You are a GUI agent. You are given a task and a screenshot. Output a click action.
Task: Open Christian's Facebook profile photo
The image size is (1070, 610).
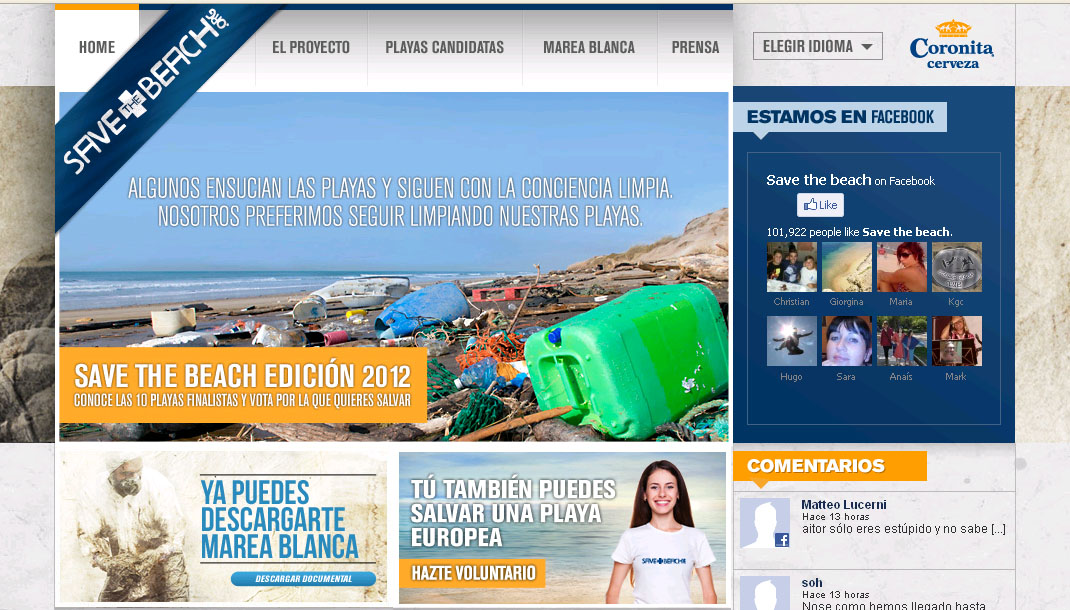[x=792, y=267]
